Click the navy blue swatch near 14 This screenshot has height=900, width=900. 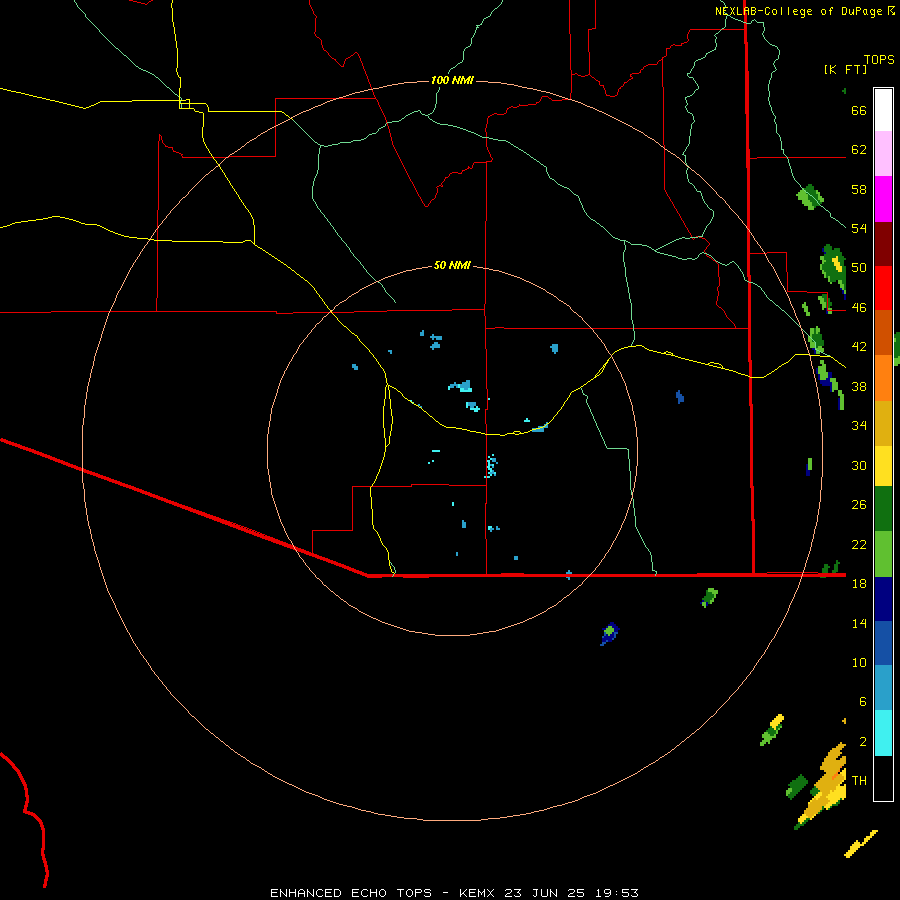click(x=883, y=599)
